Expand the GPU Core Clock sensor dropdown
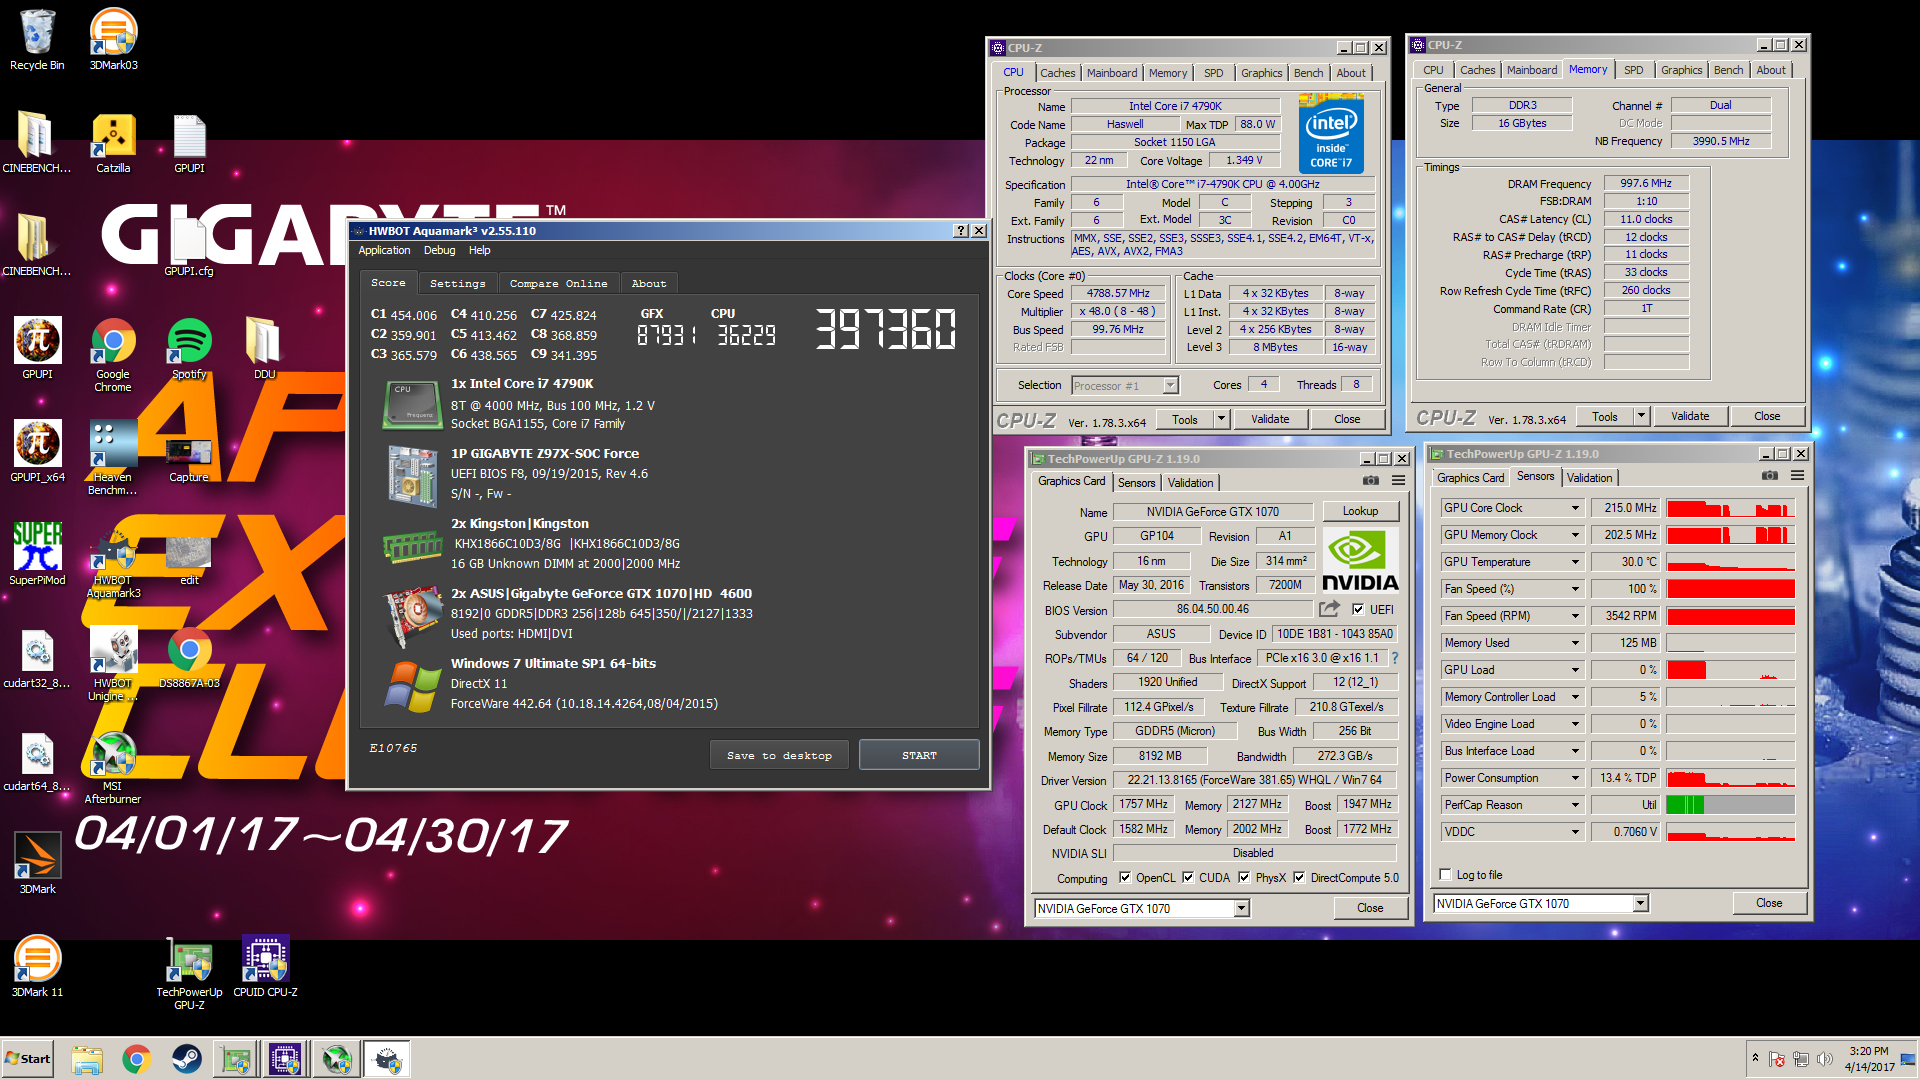 pos(1574,508)
